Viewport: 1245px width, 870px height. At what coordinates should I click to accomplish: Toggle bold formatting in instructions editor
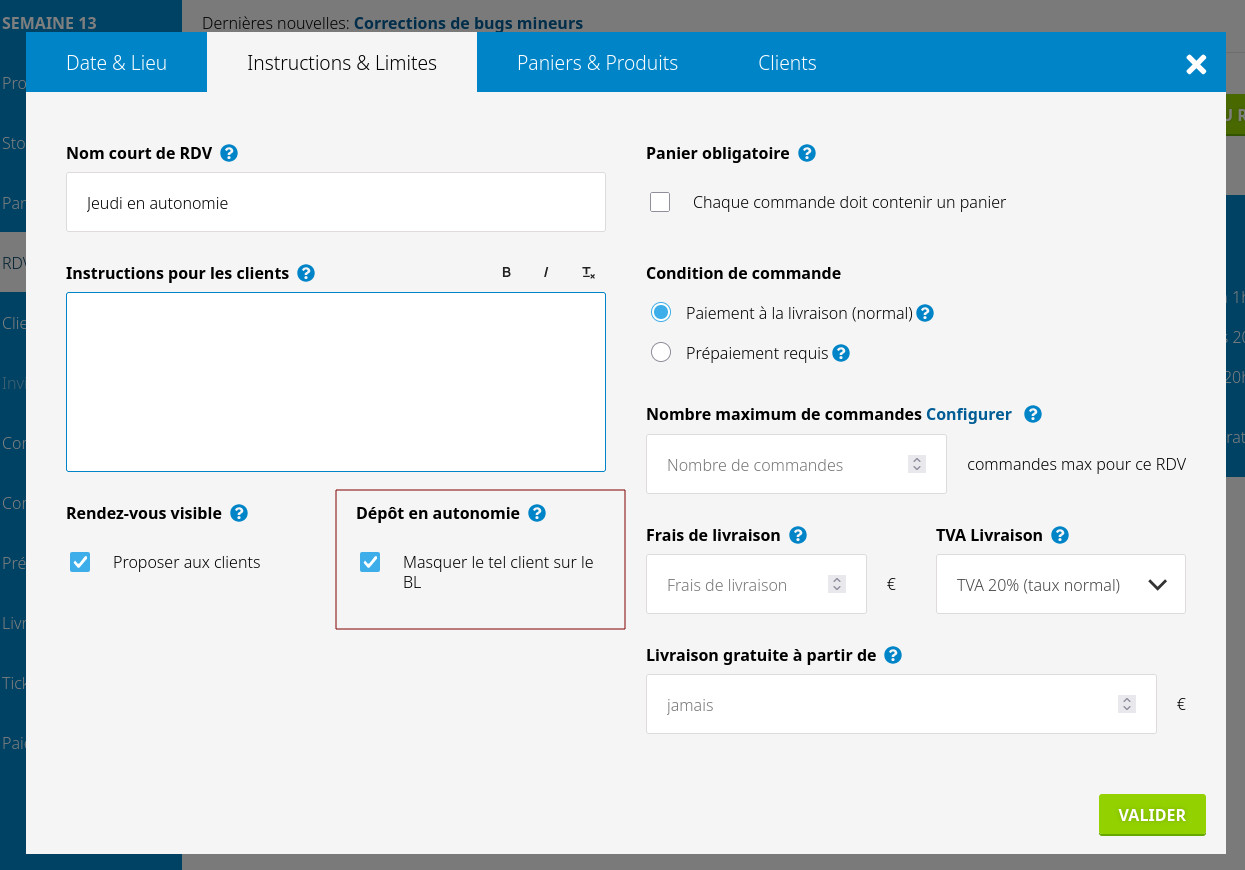506,273
